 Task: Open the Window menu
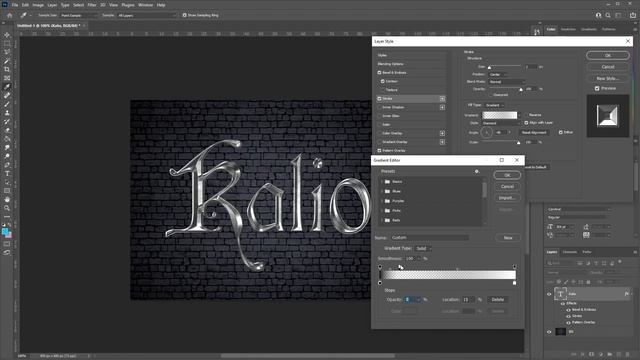coord(145,5)
